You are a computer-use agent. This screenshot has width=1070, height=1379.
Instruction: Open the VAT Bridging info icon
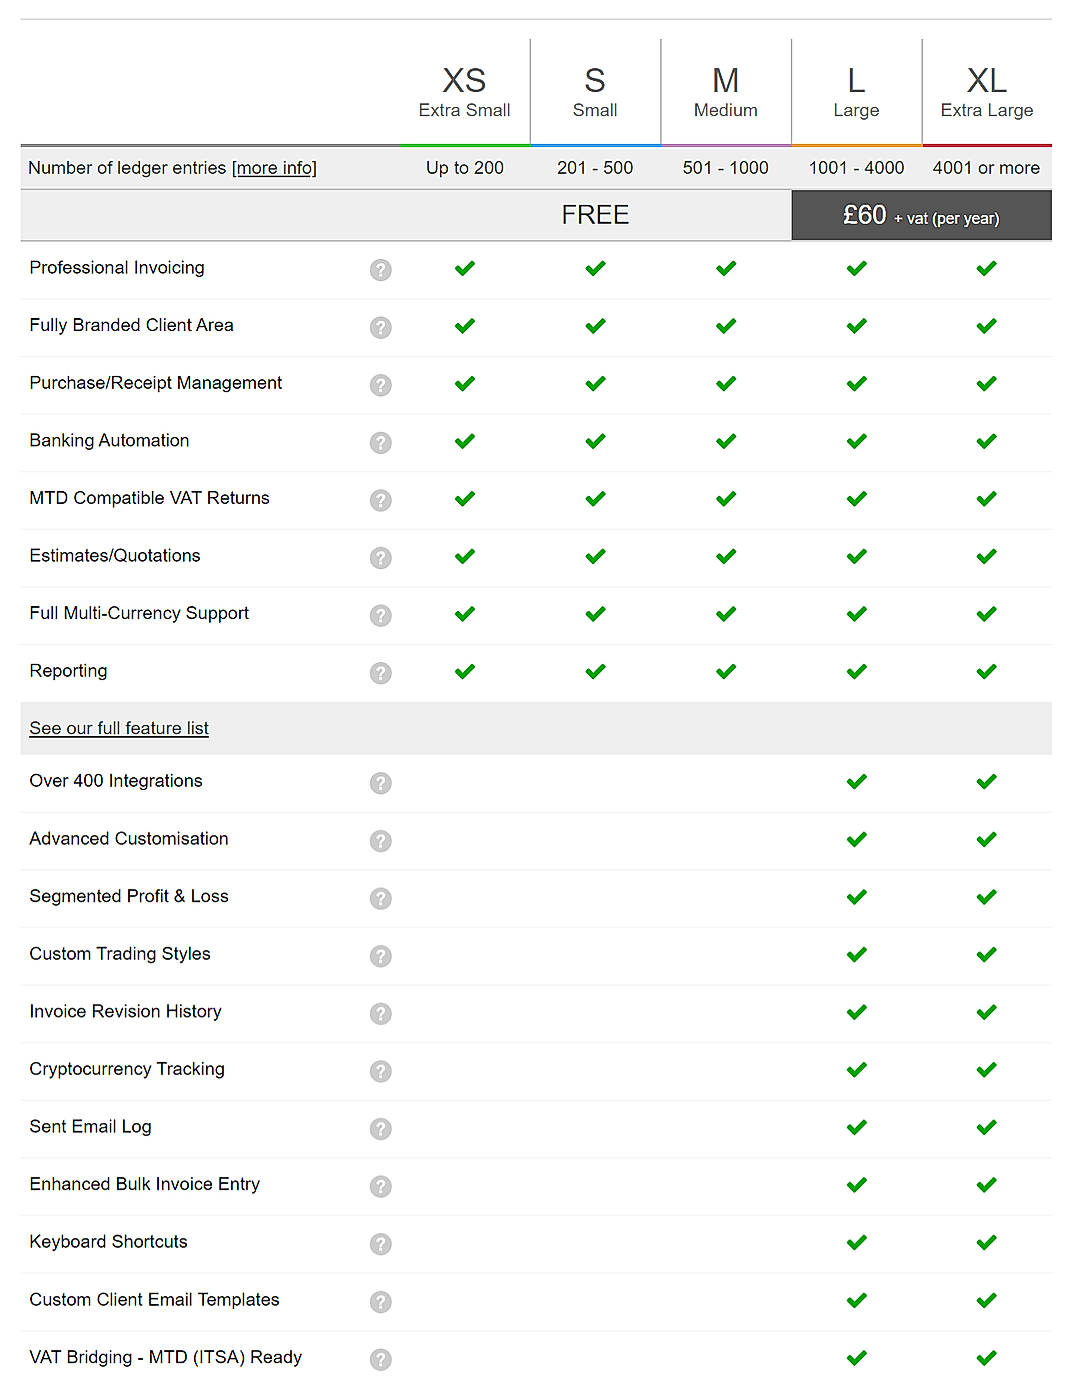click(x=380, y=1358)
